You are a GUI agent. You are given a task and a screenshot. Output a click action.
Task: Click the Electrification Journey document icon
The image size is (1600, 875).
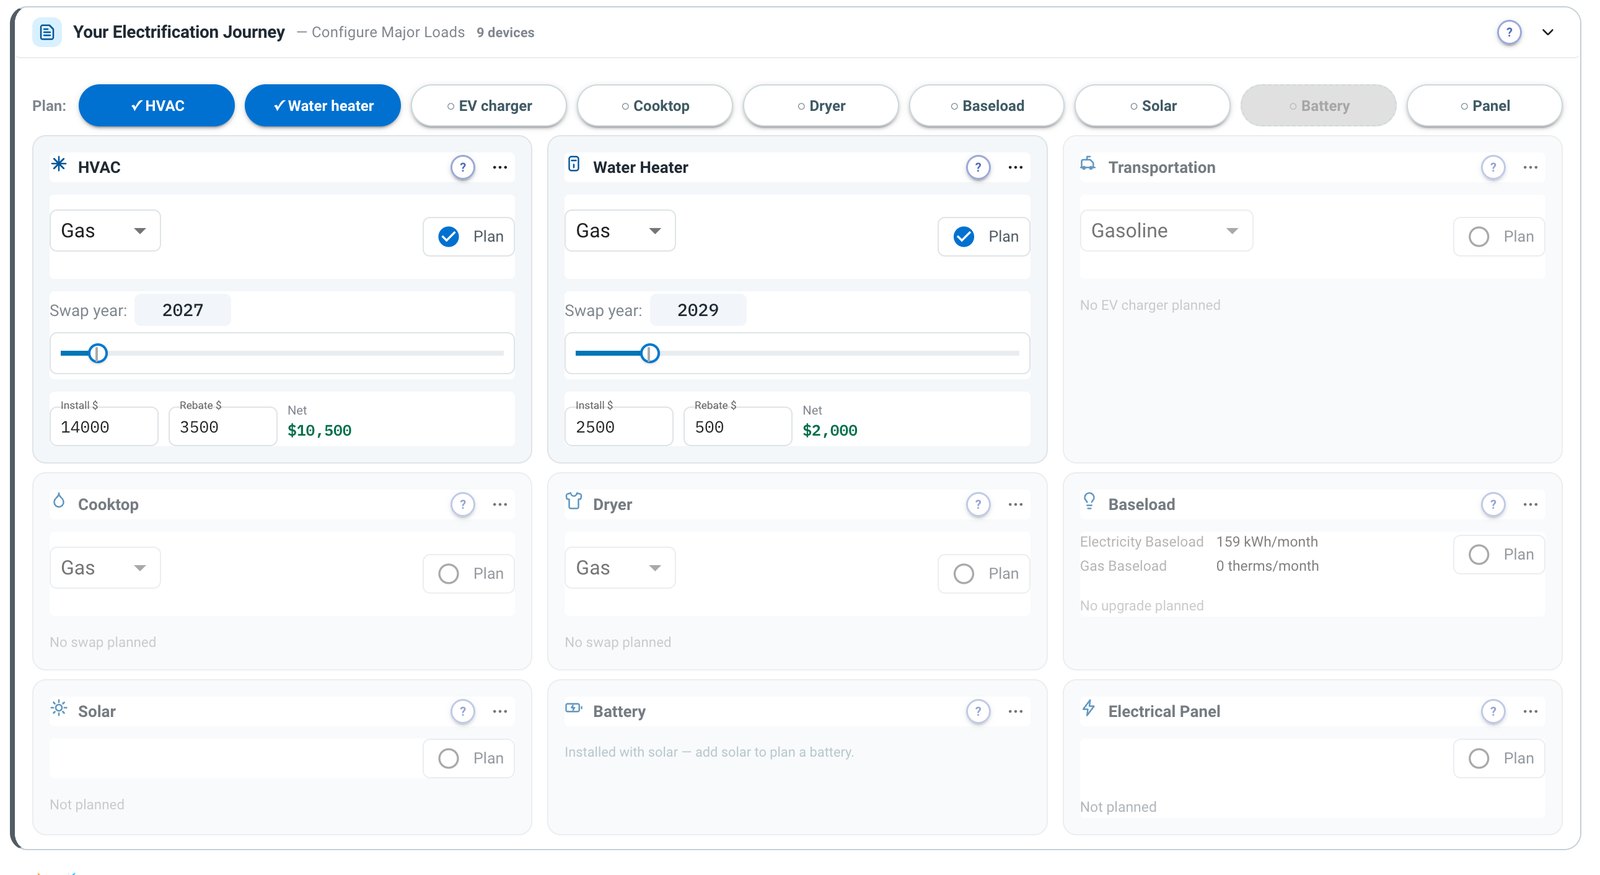click(47, 32)
